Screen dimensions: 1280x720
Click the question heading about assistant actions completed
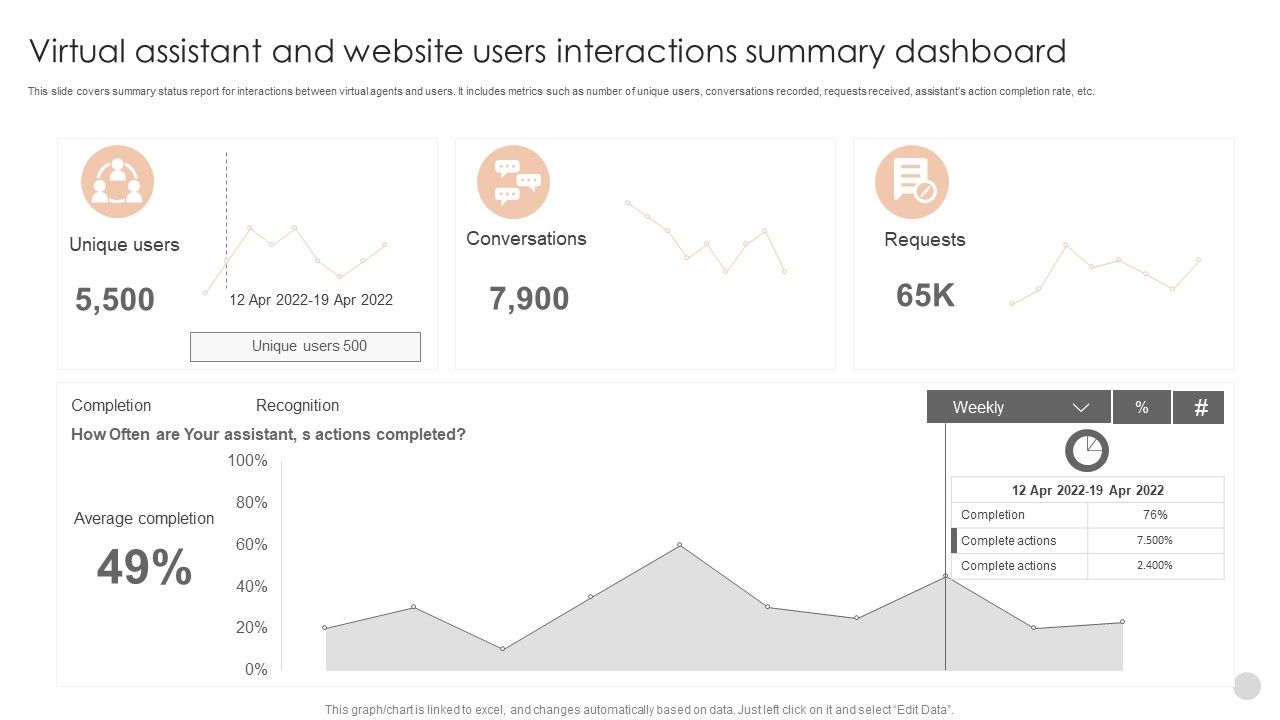[x=268, y=435]
